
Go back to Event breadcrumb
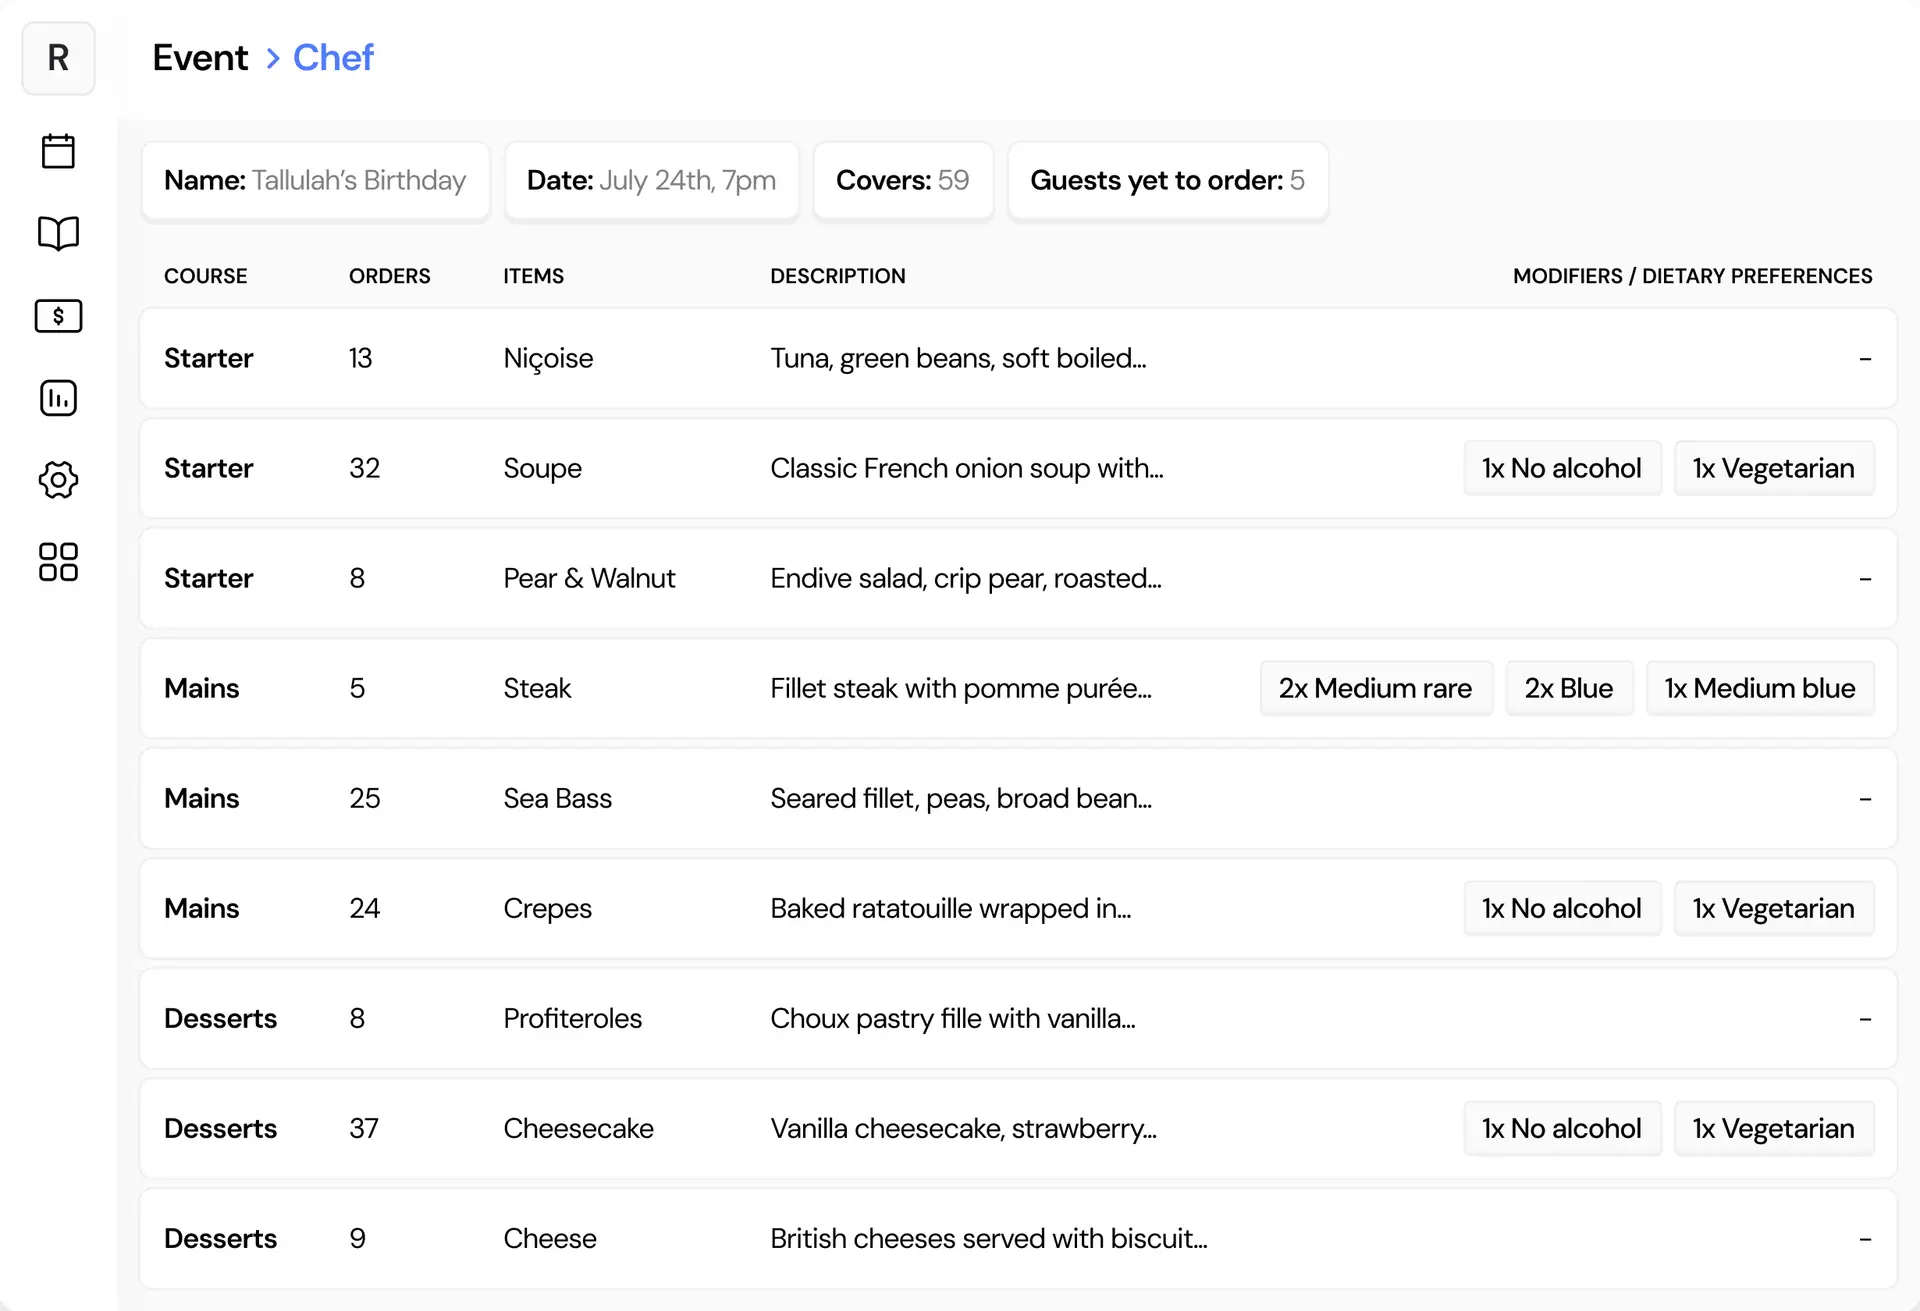pos(200,58)
